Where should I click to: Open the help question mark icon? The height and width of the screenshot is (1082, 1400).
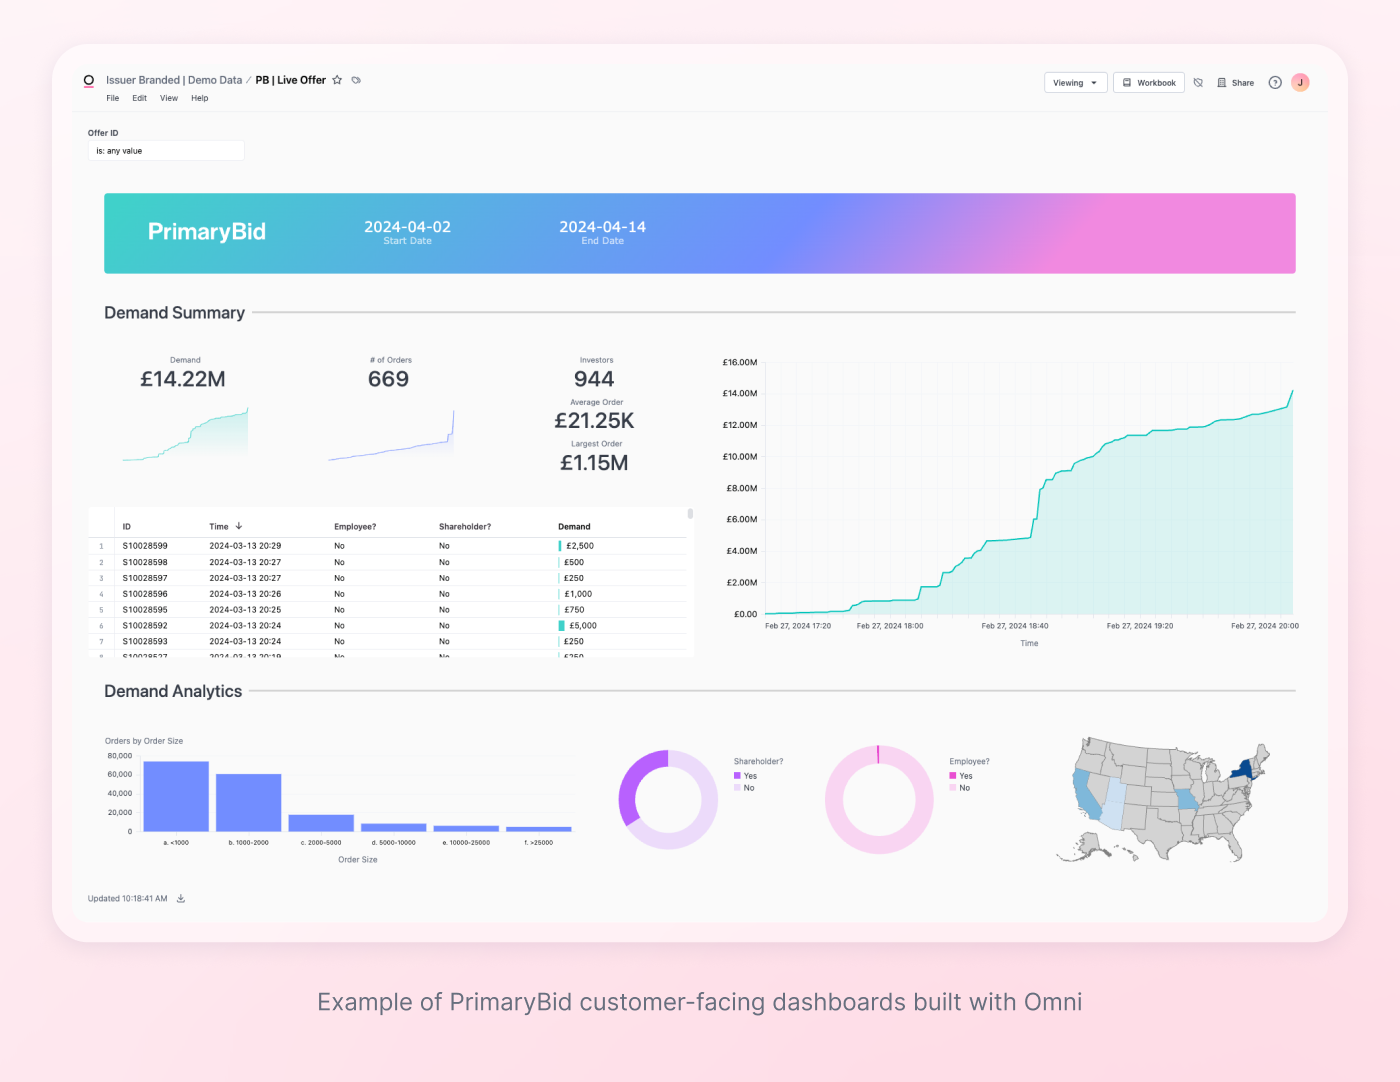point(1275,83)
